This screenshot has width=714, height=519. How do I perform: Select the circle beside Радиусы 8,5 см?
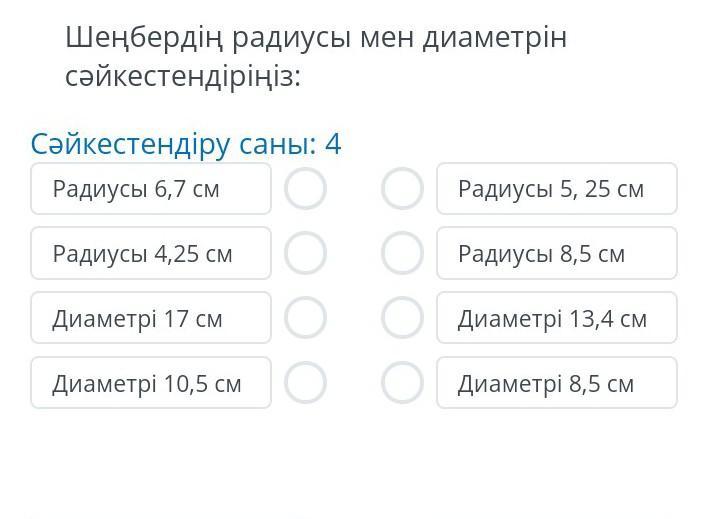click(x=402, y=253)
